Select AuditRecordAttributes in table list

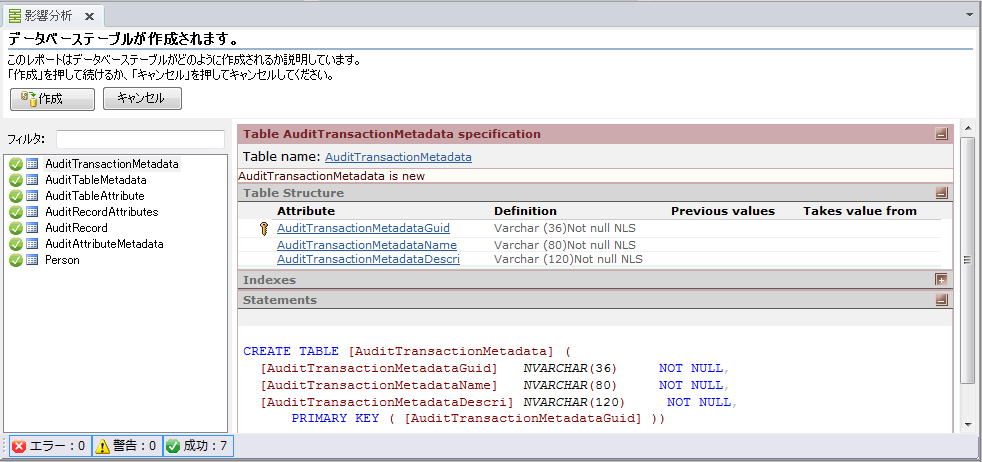(x=101, y=212)
